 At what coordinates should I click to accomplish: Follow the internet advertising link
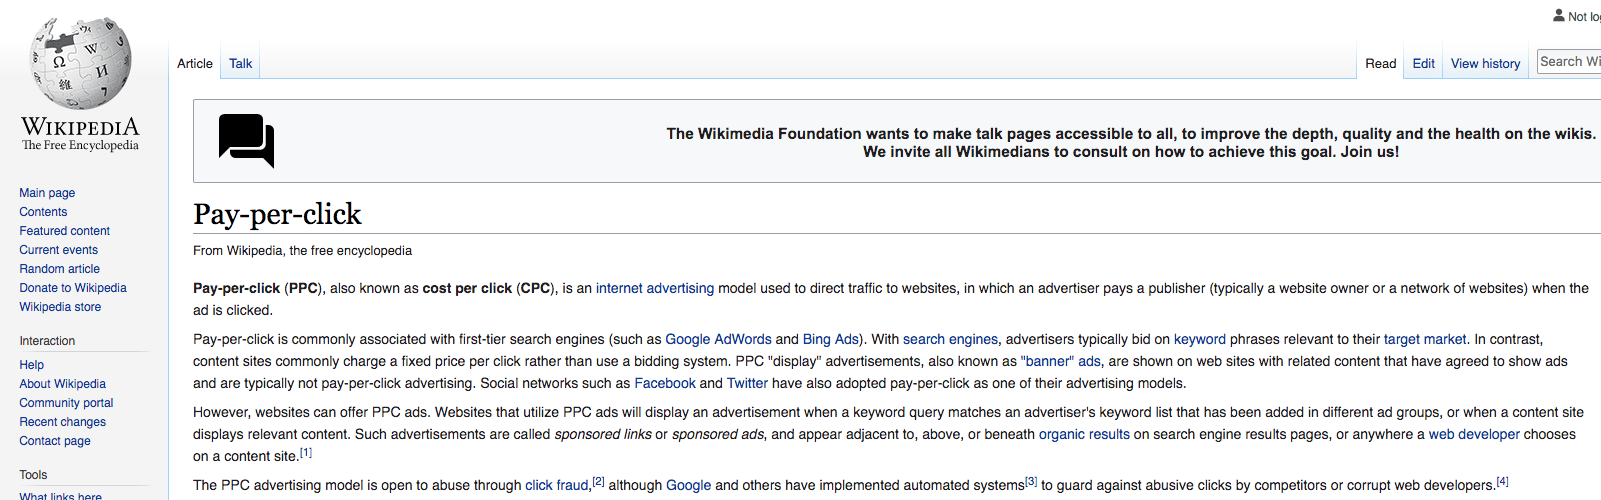coord(655,288)
